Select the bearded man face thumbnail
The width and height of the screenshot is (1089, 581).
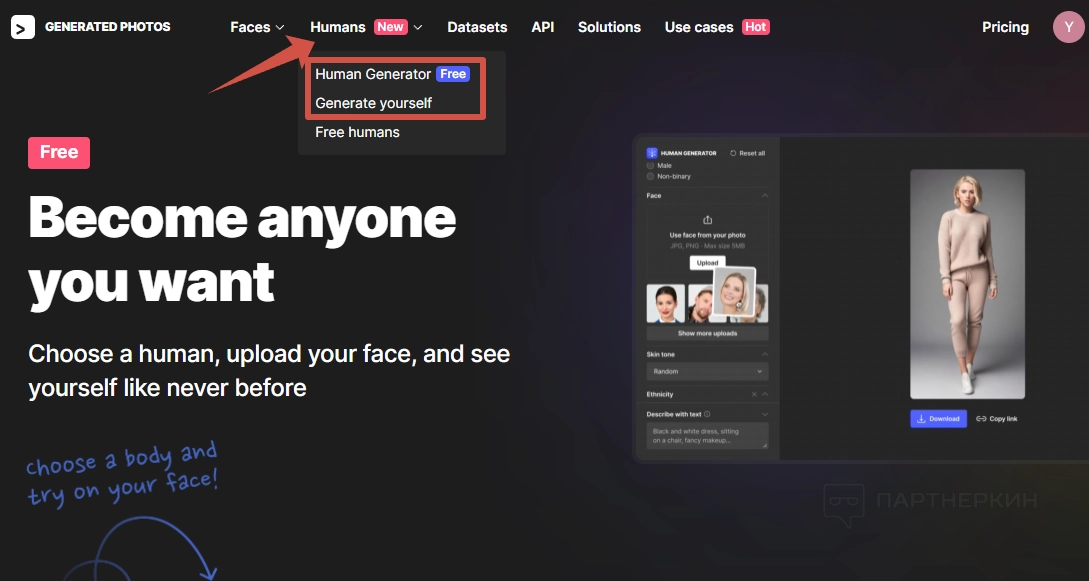click(699, 303)
